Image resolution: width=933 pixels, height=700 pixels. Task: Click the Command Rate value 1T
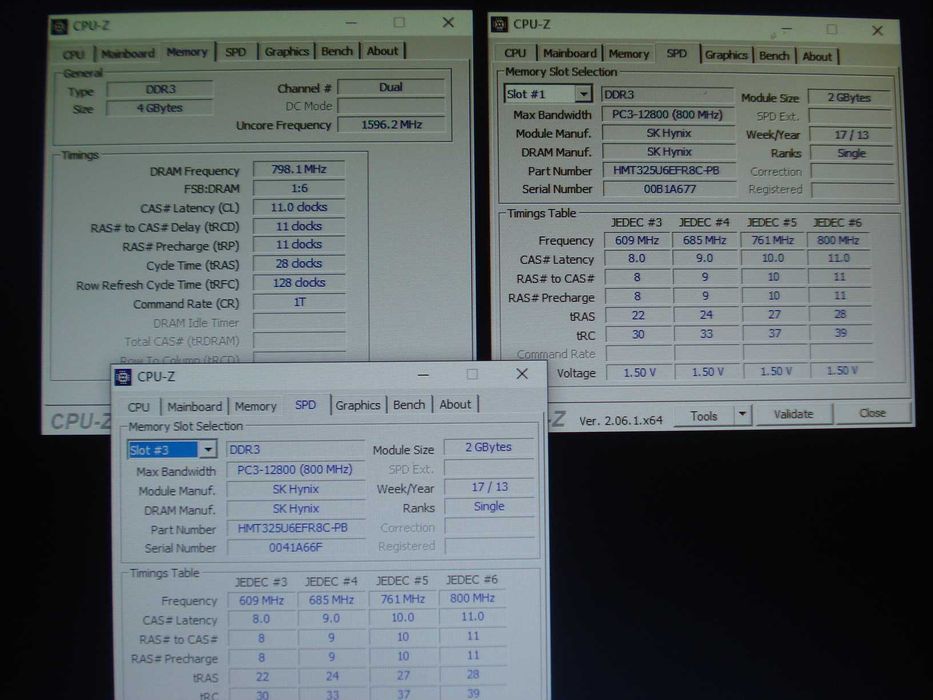point(299,302)
